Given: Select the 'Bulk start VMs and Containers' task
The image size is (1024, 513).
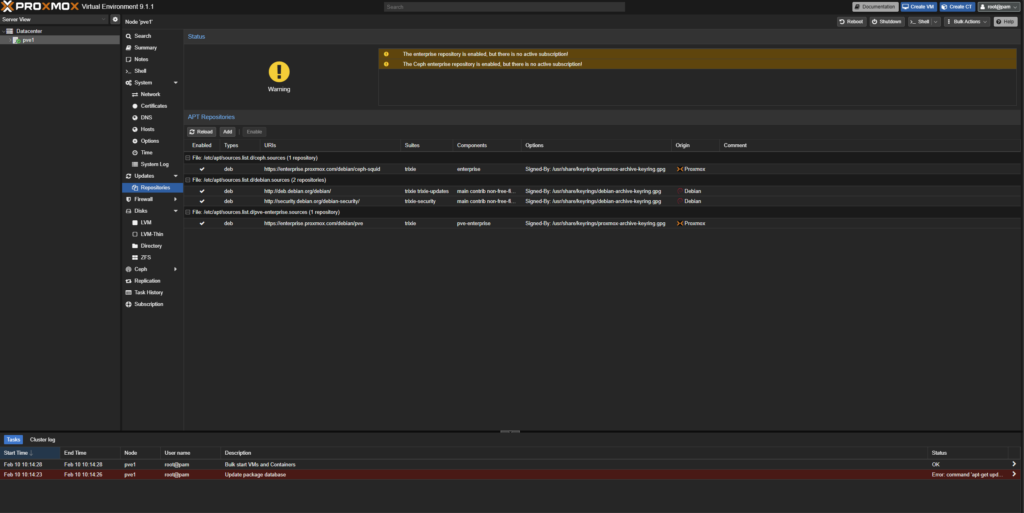Looking at the screenshot, I should click(x=511, y=465).
